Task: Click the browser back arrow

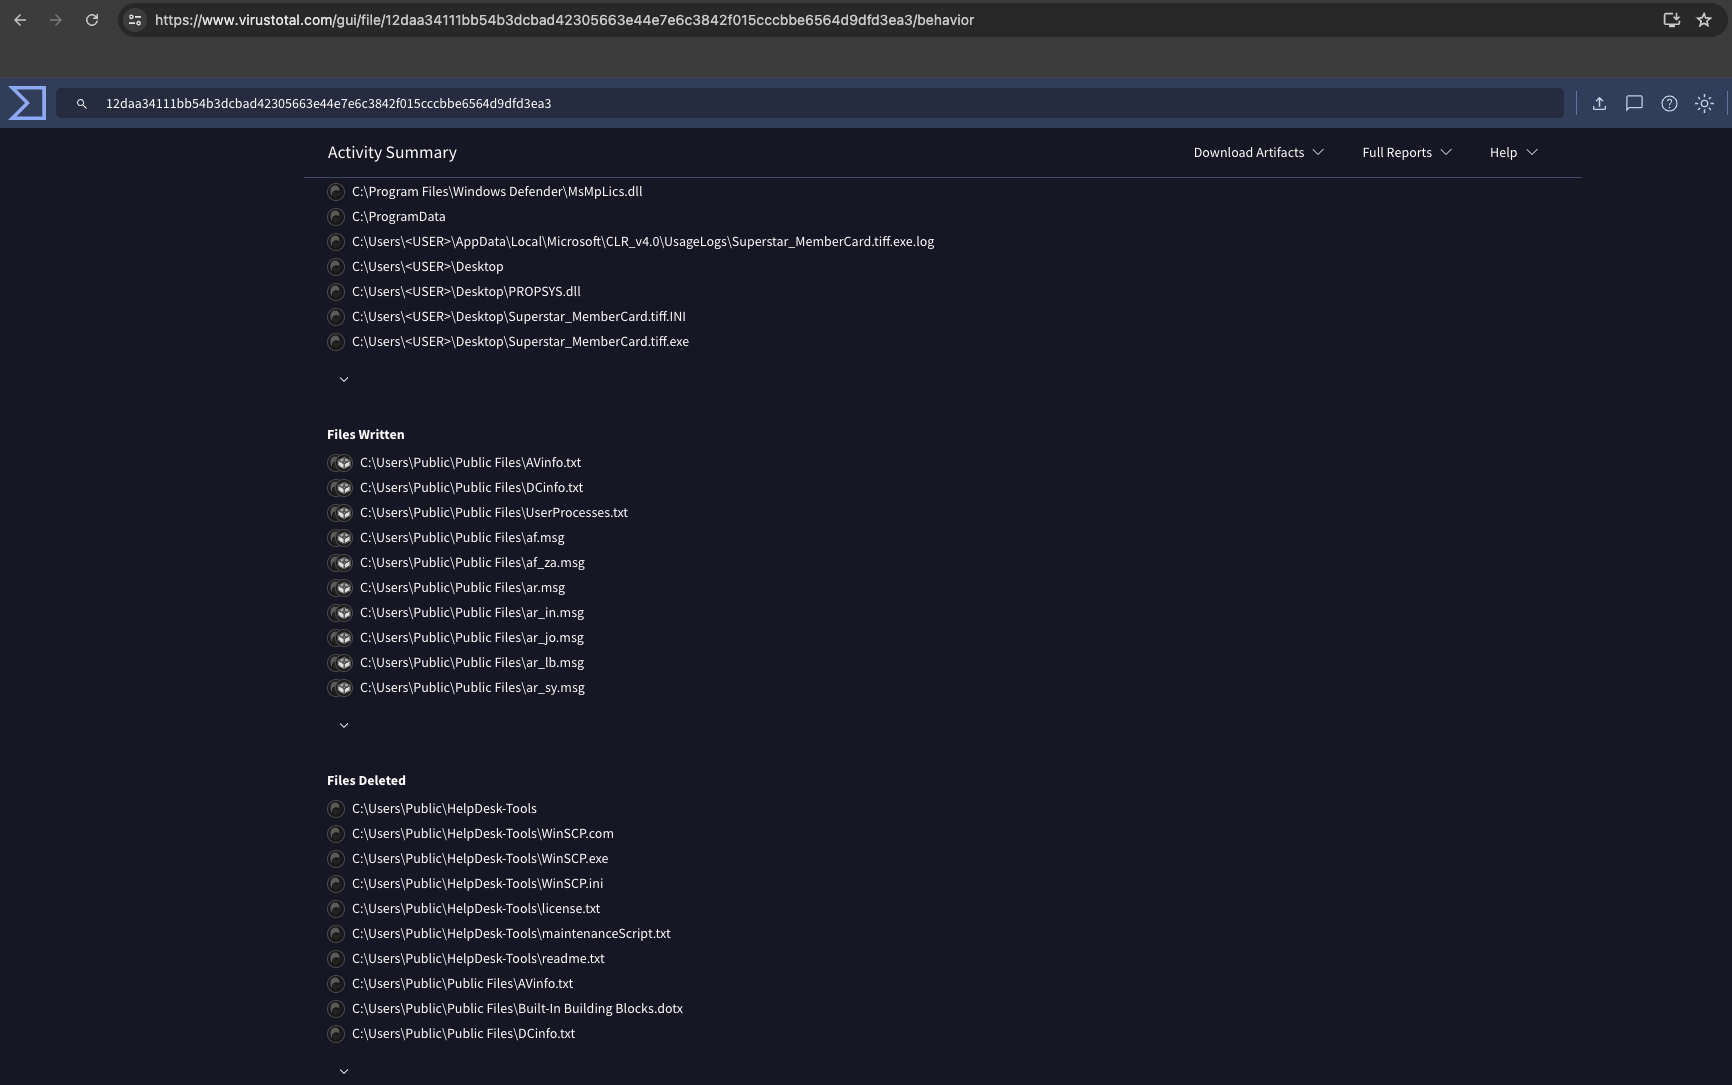Action: tap(20, 20)
